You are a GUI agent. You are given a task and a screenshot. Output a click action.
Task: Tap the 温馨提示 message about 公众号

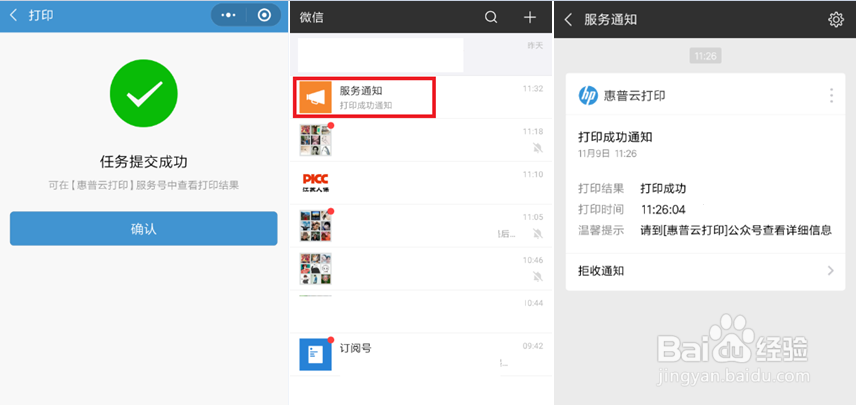(736, 230)
